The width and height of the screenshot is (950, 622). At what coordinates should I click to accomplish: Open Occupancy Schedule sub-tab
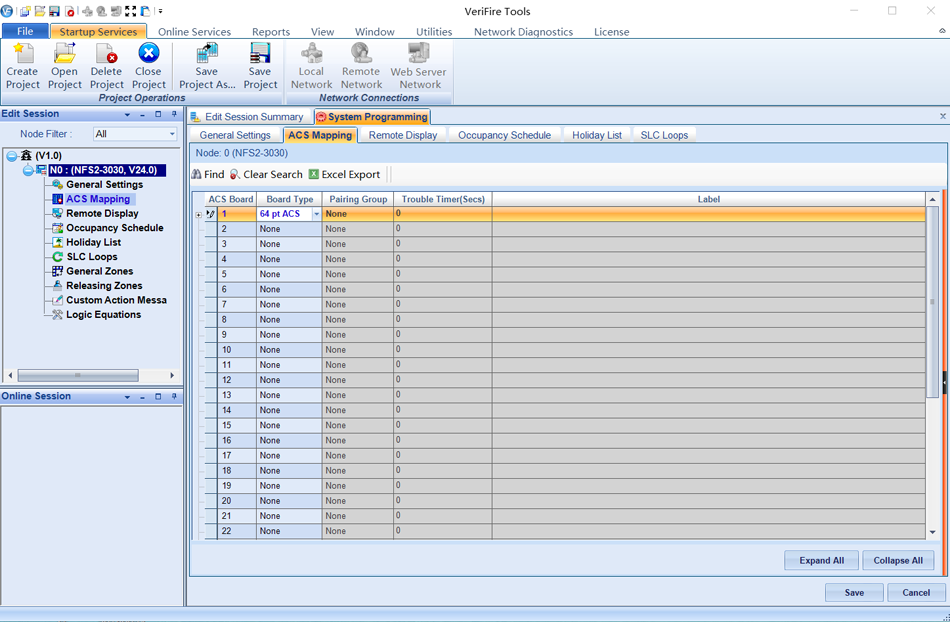point(504,135)
